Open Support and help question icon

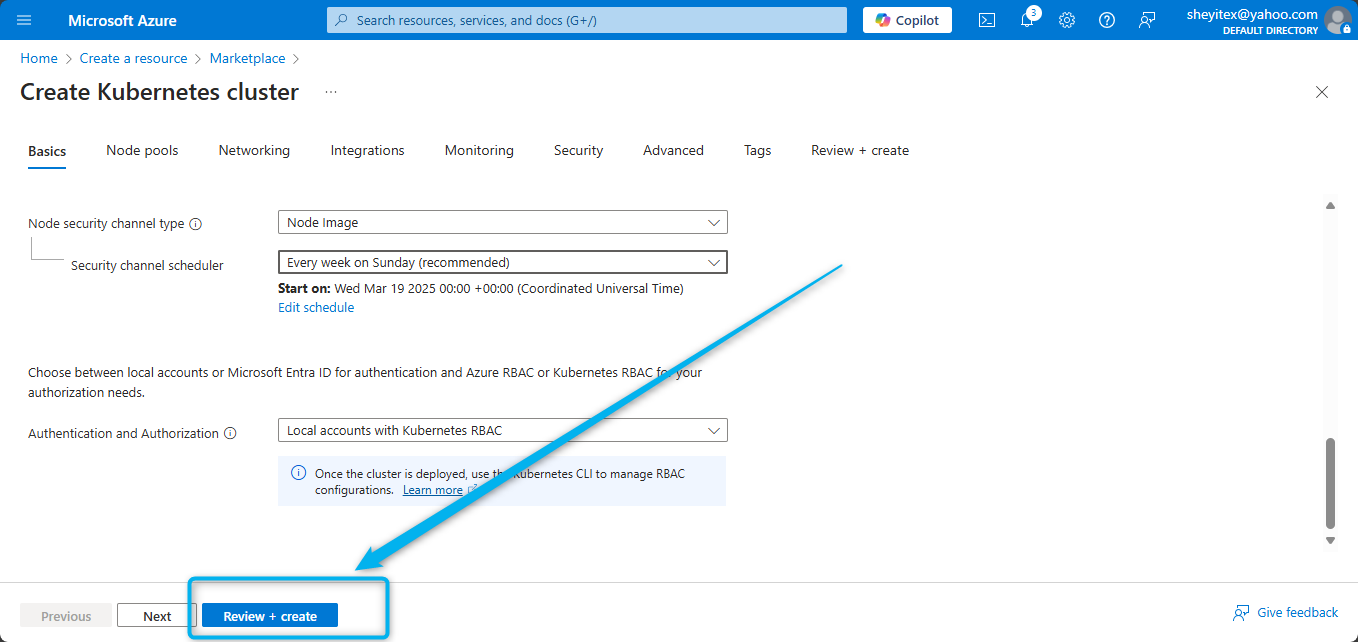click(x=1107, y=20)
